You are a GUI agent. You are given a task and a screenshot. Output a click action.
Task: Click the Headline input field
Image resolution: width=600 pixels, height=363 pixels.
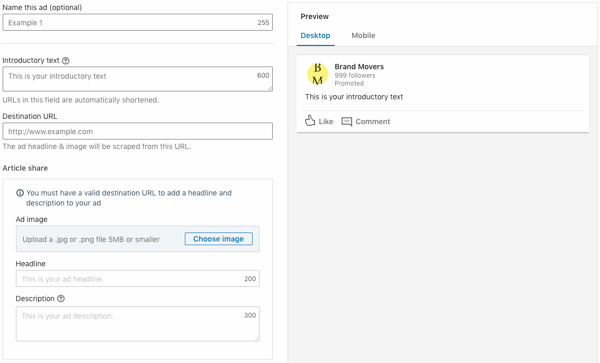tap(138, 279)
